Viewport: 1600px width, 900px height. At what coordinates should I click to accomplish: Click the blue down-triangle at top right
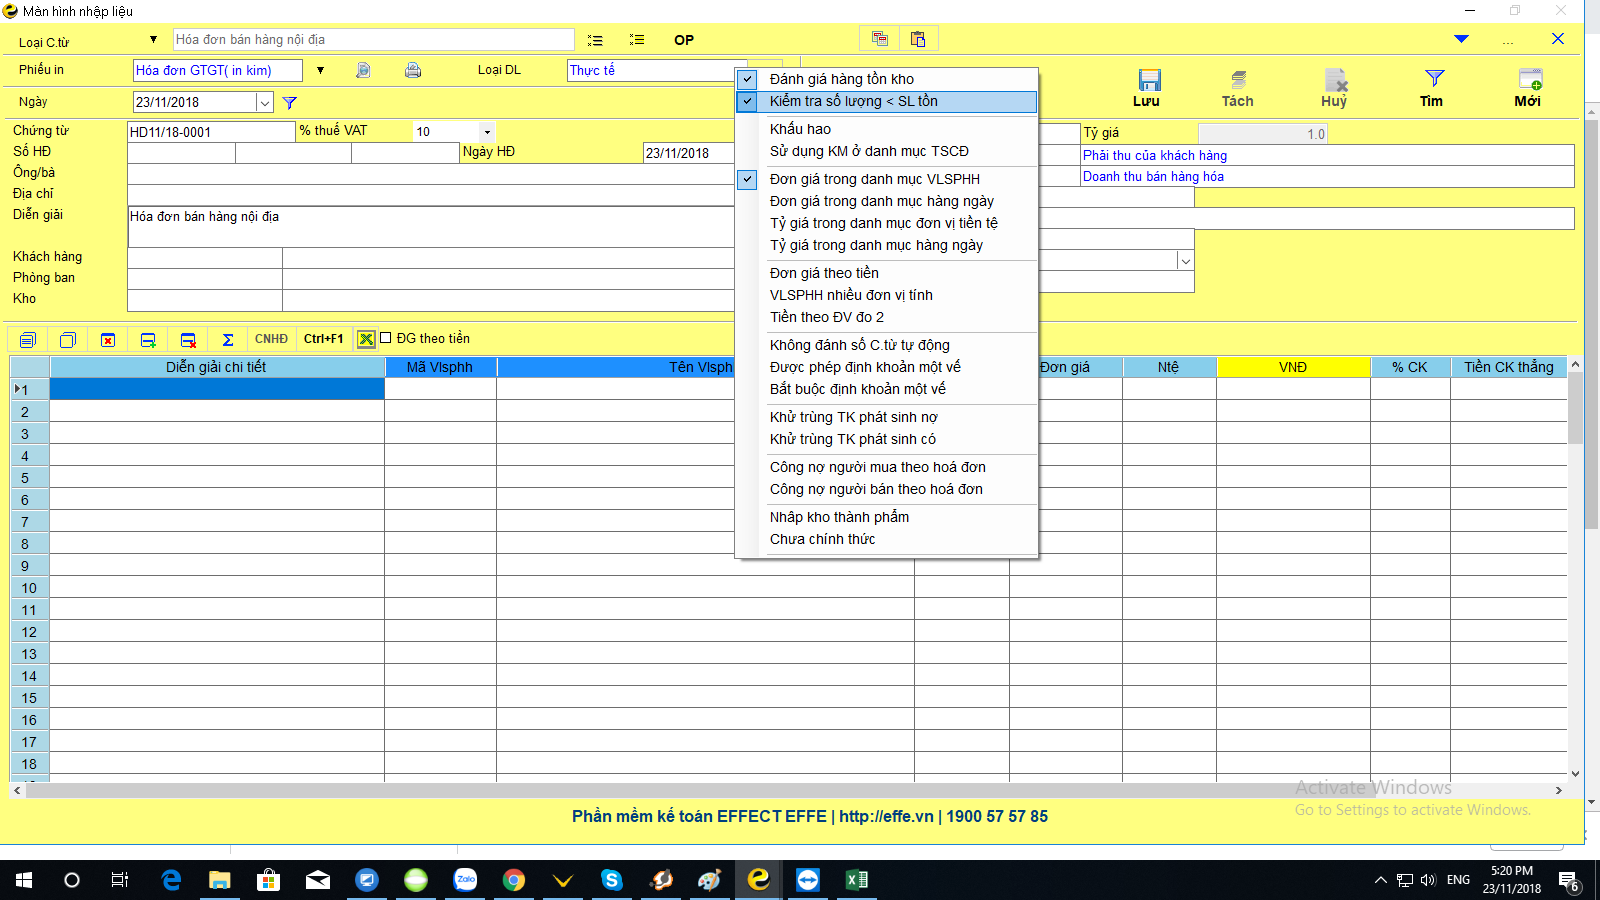(x=1461, y=39)
